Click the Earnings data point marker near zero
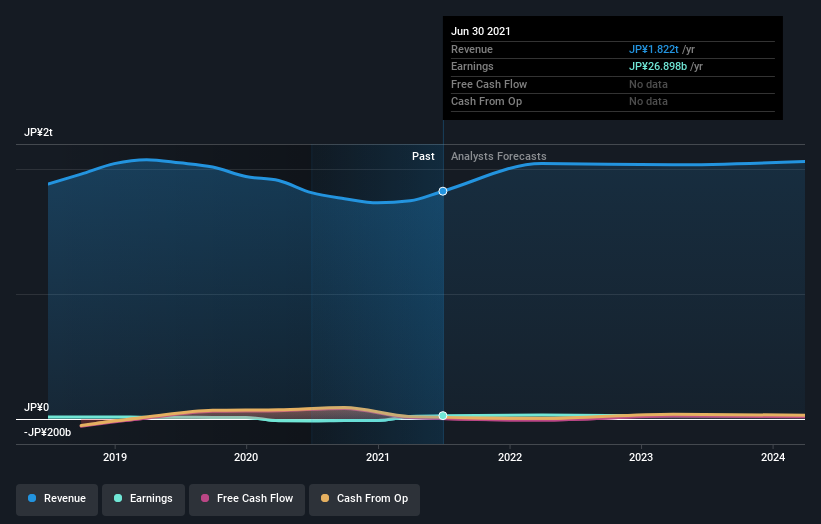This screenshot has width=821, height=524. click(x=443, y=415)
